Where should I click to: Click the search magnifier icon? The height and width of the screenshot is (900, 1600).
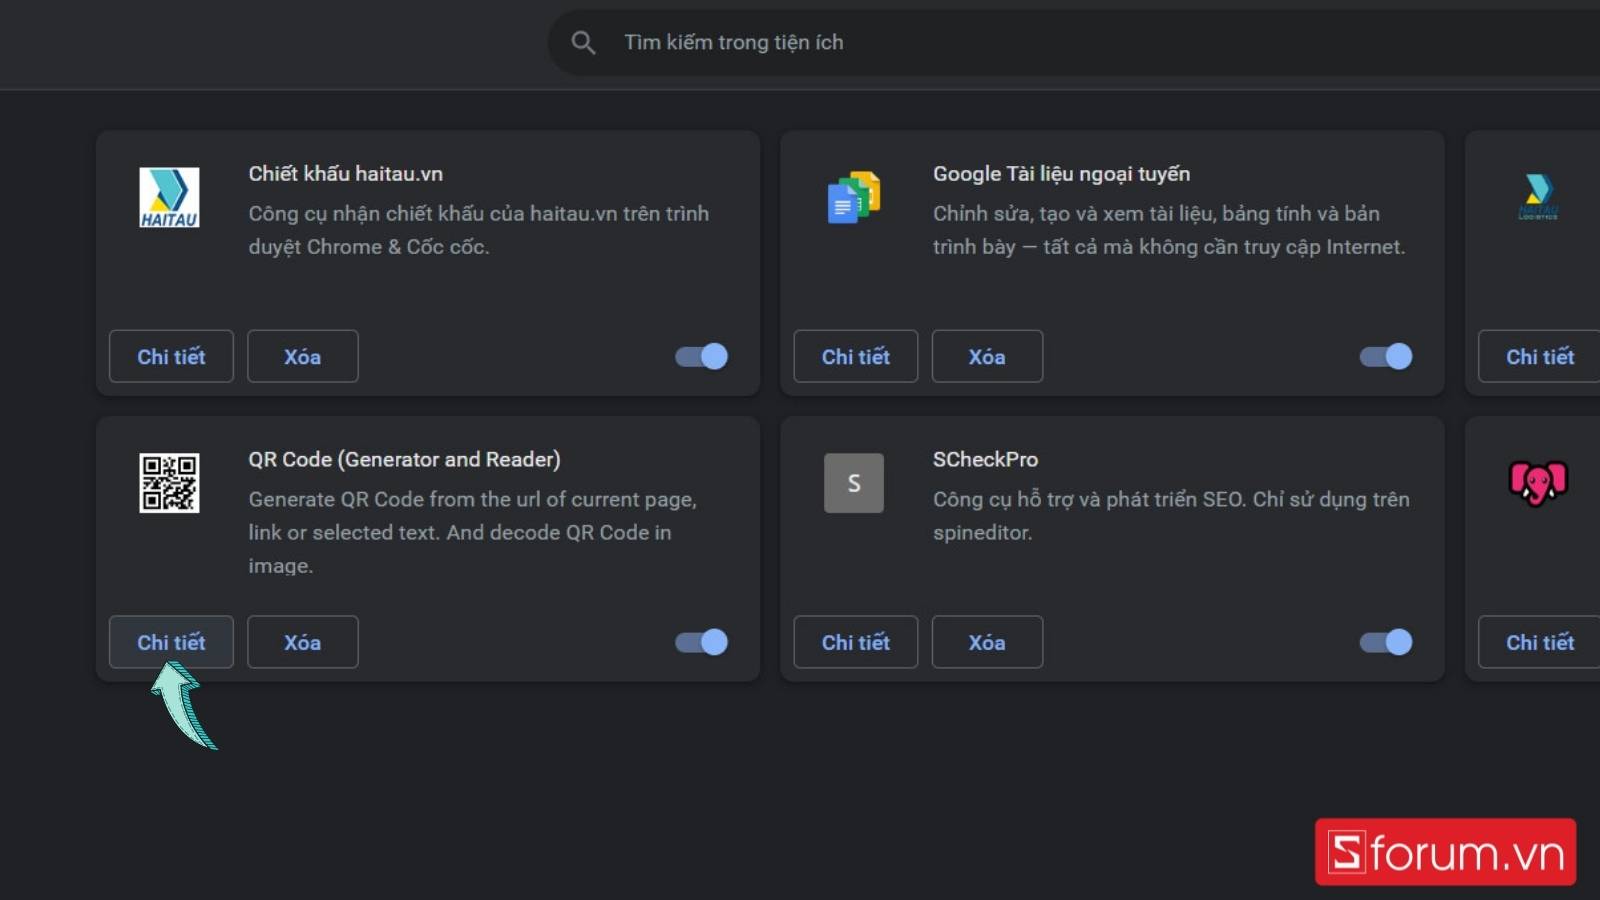pyautogui.click(x=583, y=42)
